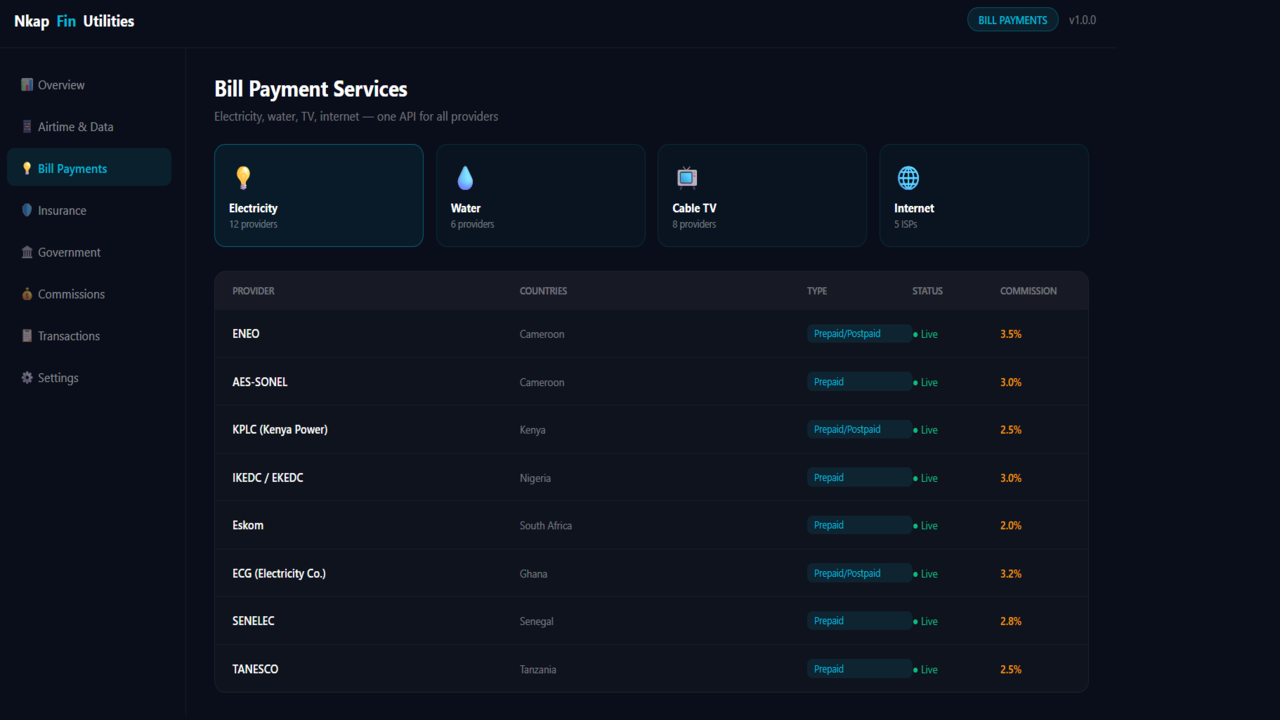Click the Airtime & Data phone icon

(x=27, y=127)
